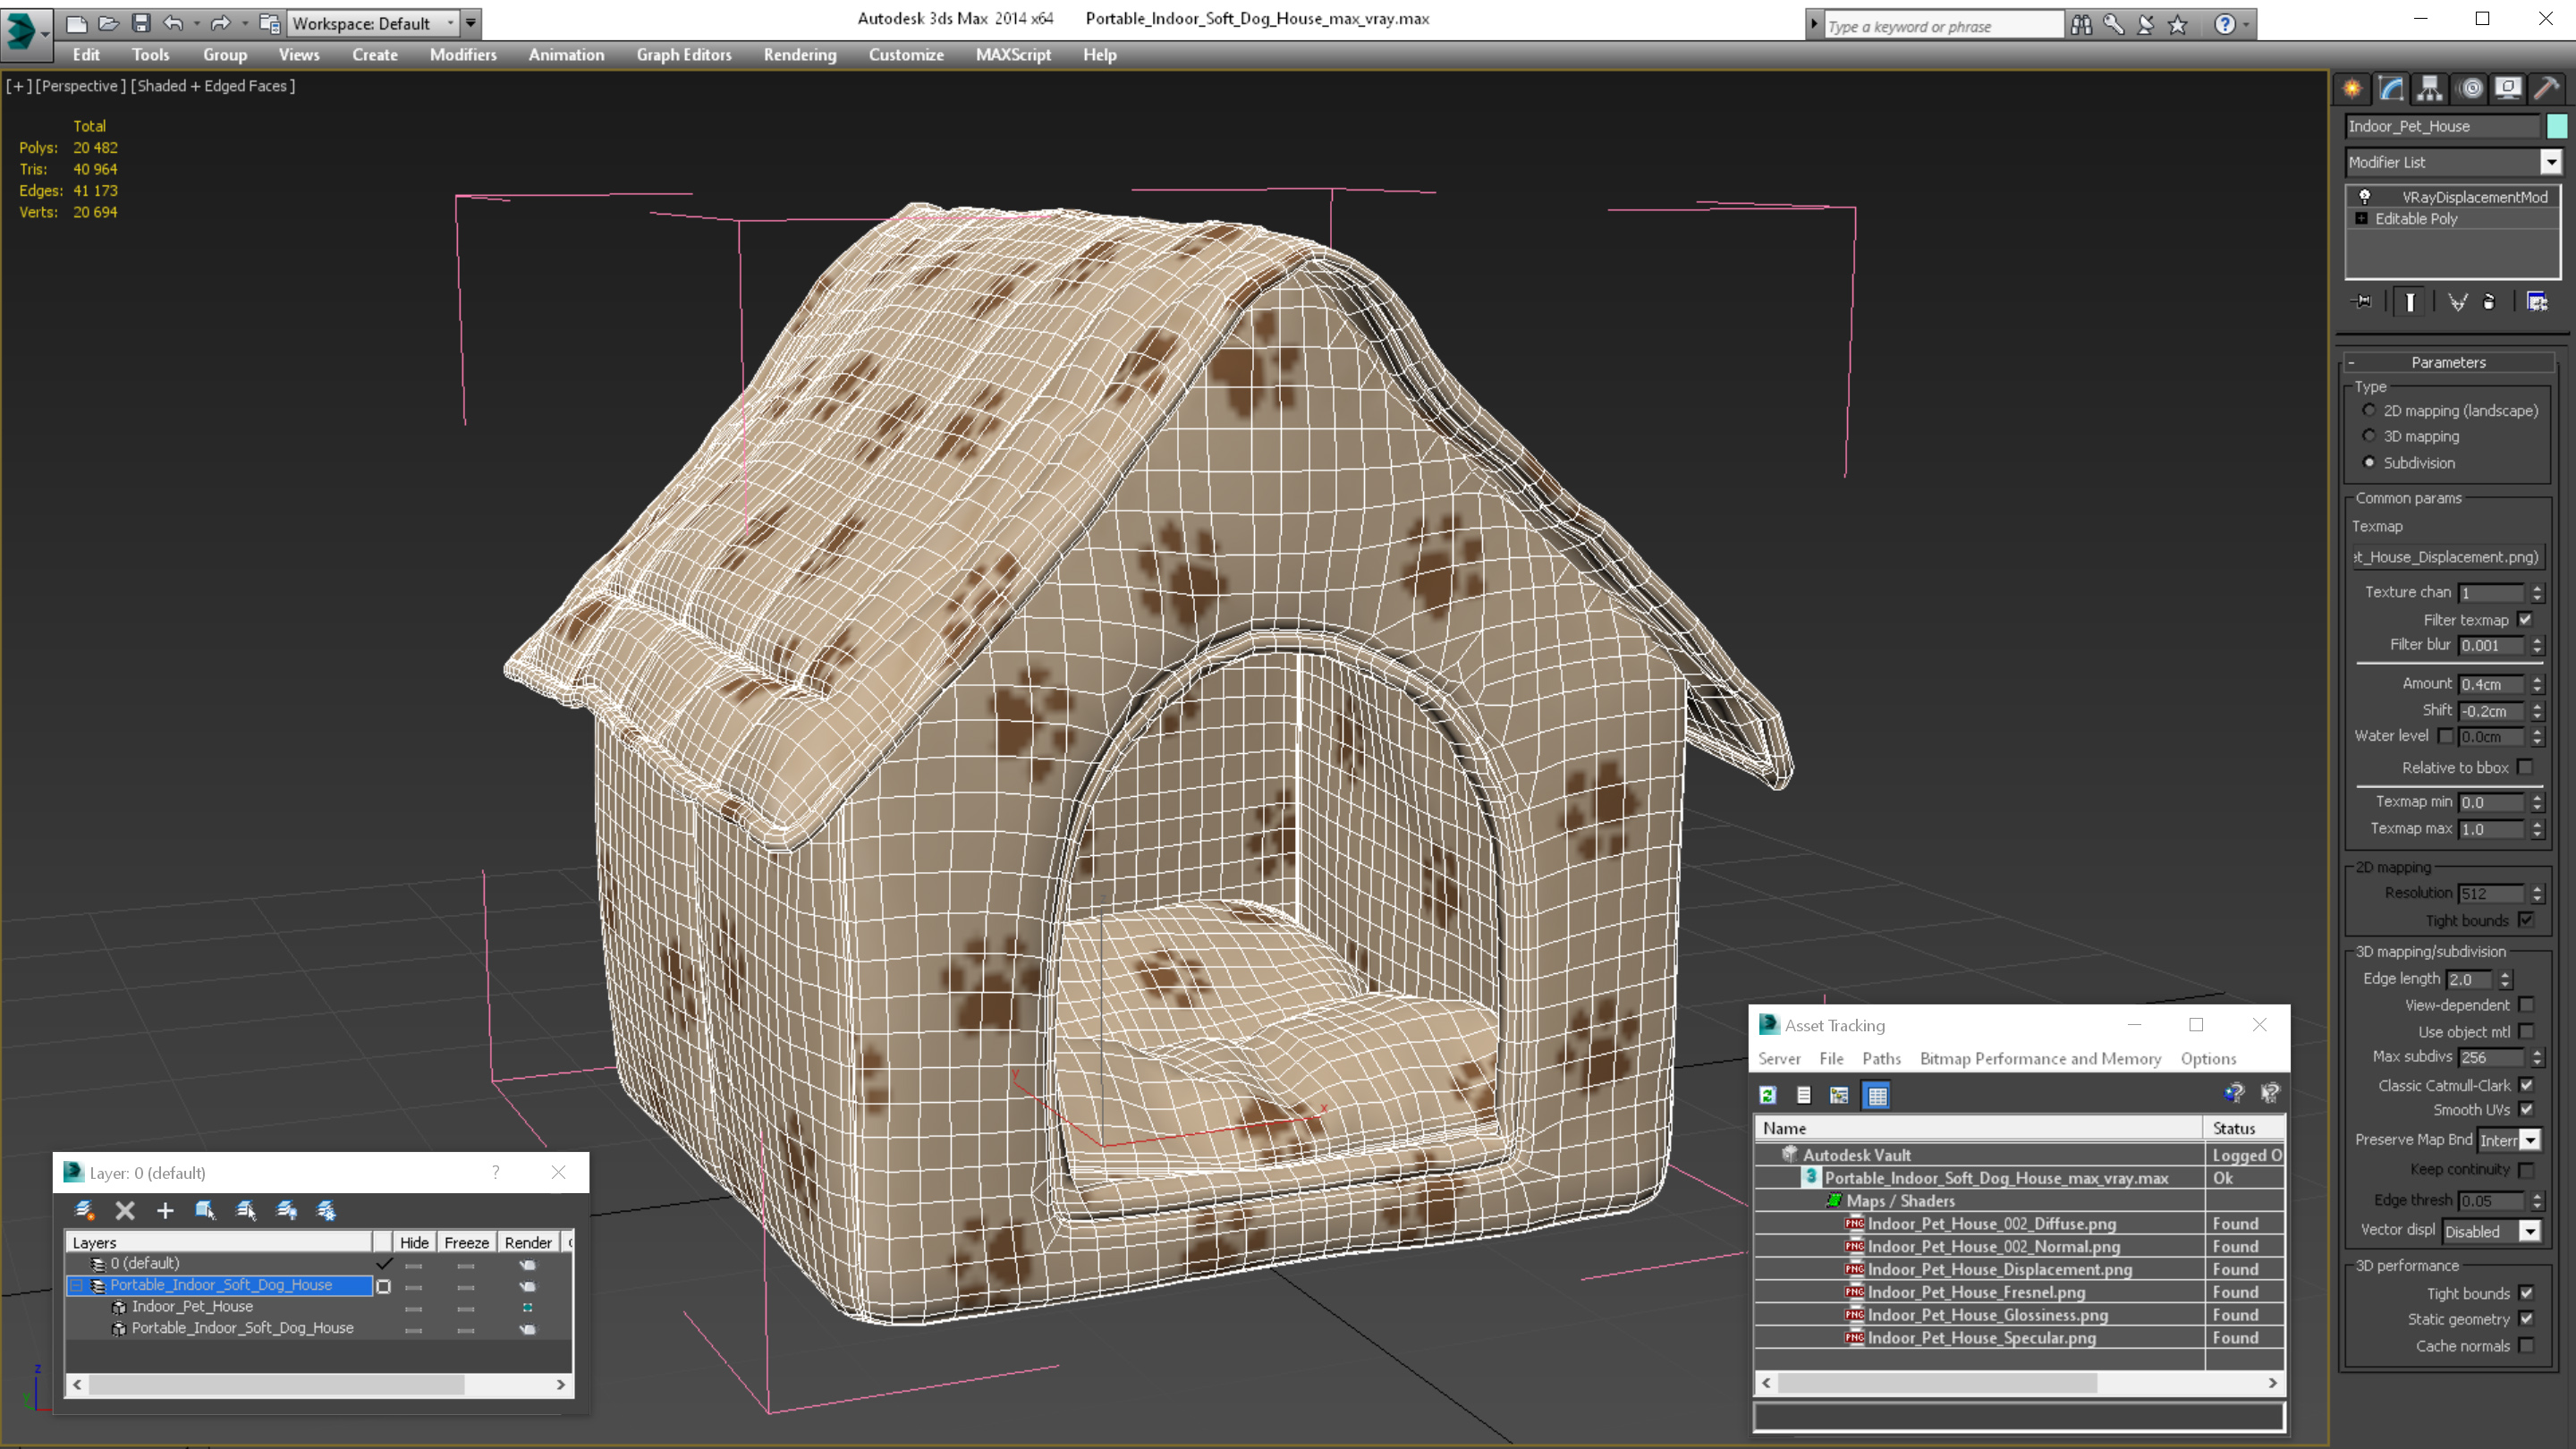The image size is (2576, 1449).
Task: Open the Hierarchy command panel tab
Action: click(2430, 88)
